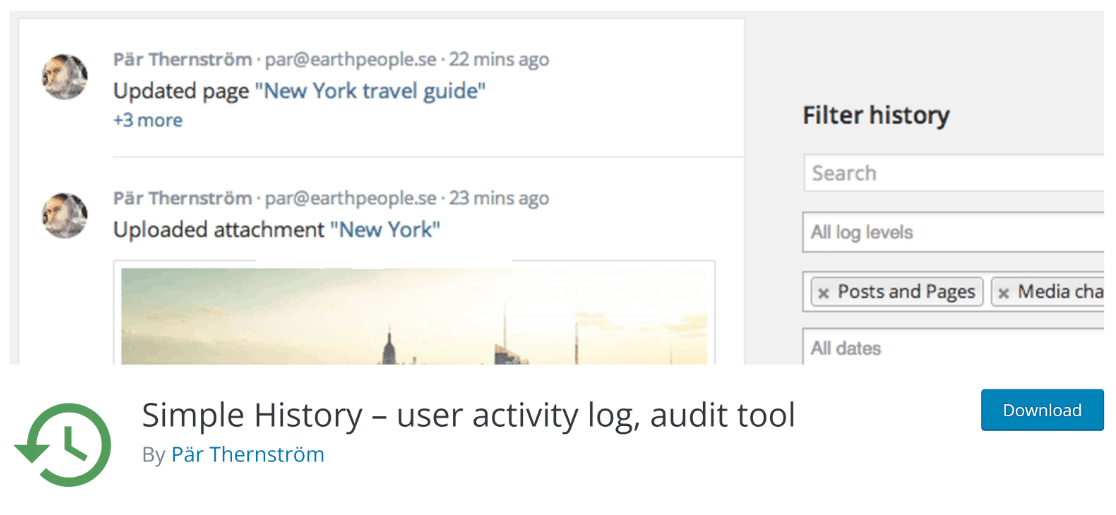Click the Simple History plugin title
The image size is (1116, 515).
468,415
